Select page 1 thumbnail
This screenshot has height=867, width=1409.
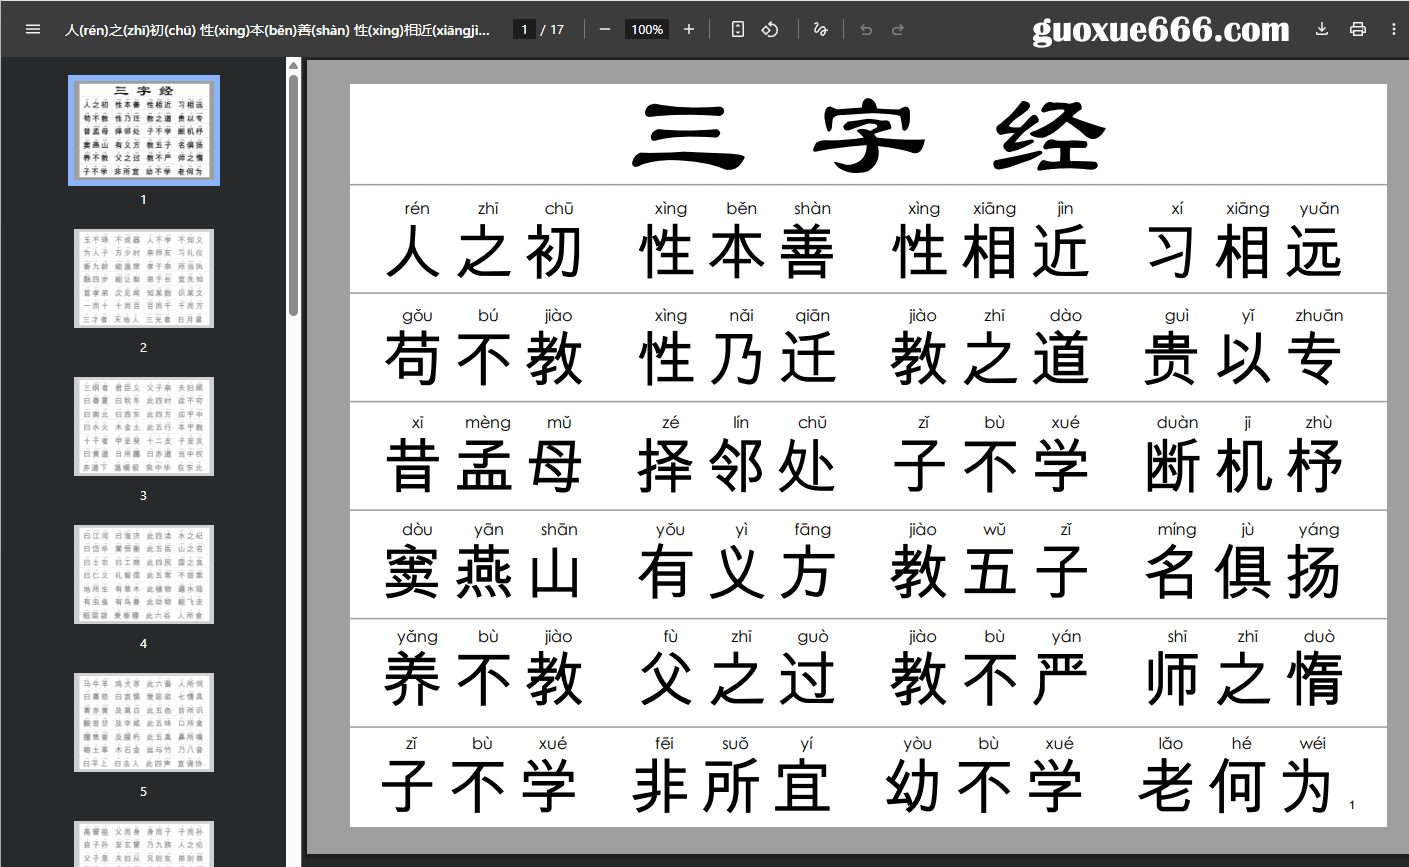tap(144, 131)
